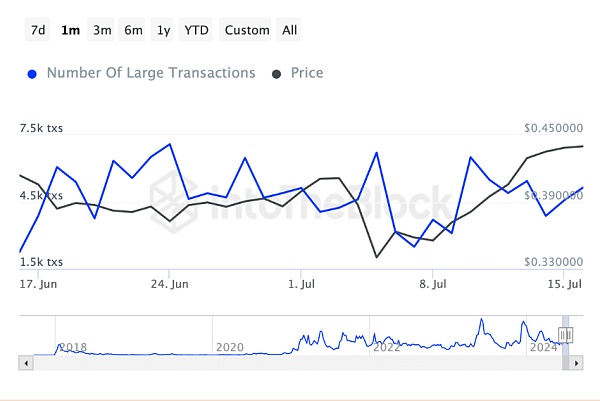Open the Custom date range picker
Viewport: 600px width, 401px height.
[x=247, y=30]
